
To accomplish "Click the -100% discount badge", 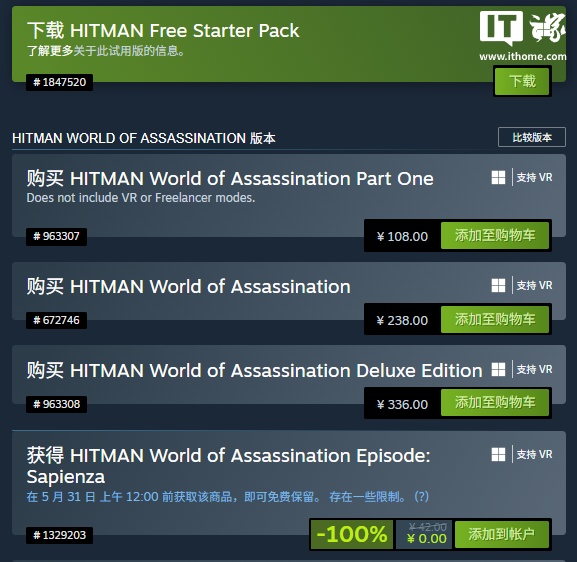I will coord(352,534).
